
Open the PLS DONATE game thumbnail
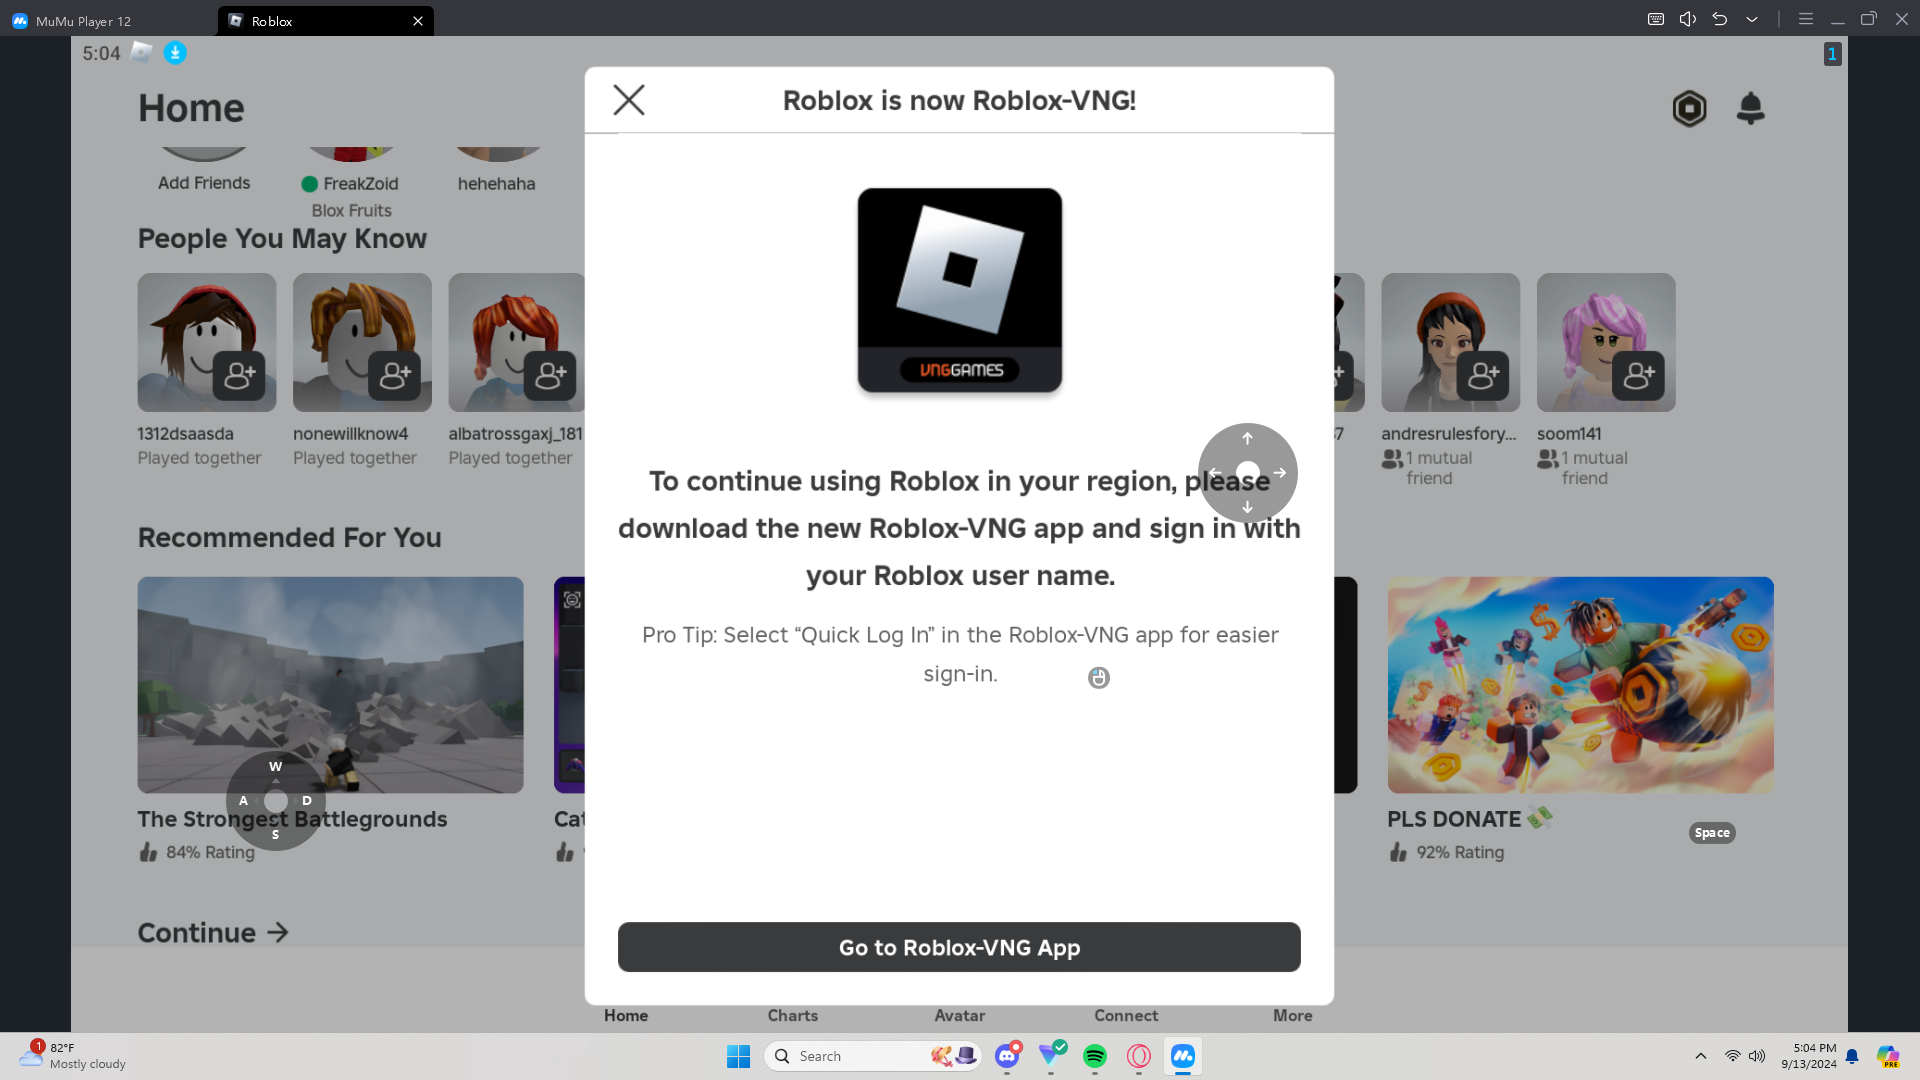1580,685
